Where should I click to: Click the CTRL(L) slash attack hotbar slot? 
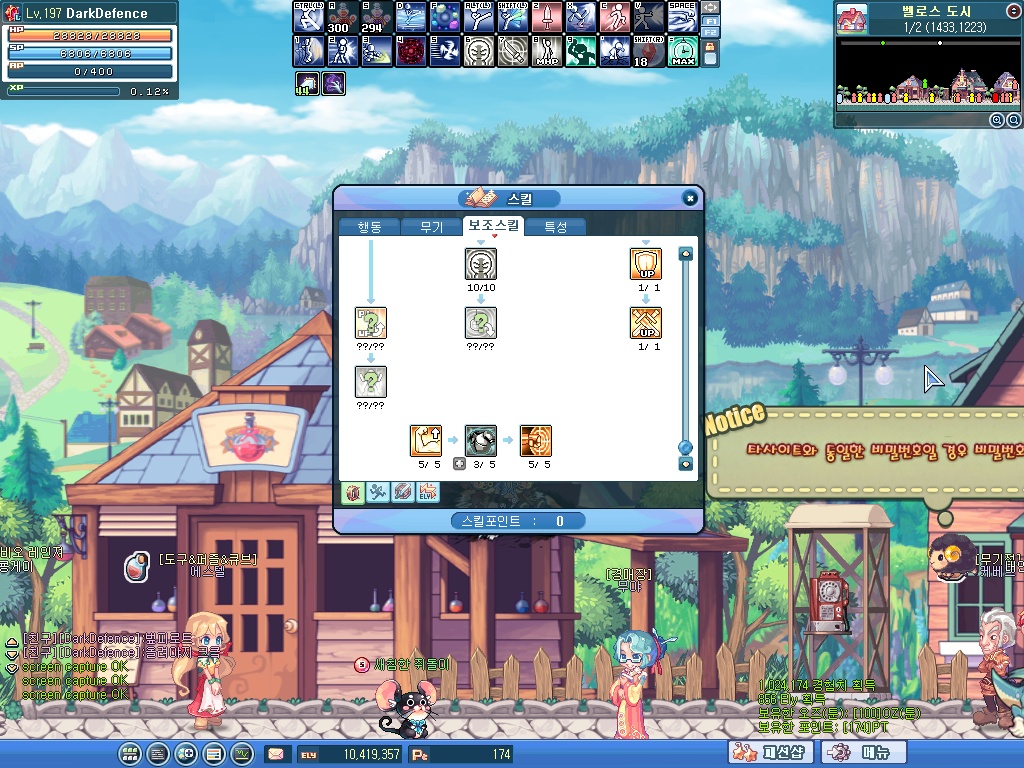[x=308, y=17]
